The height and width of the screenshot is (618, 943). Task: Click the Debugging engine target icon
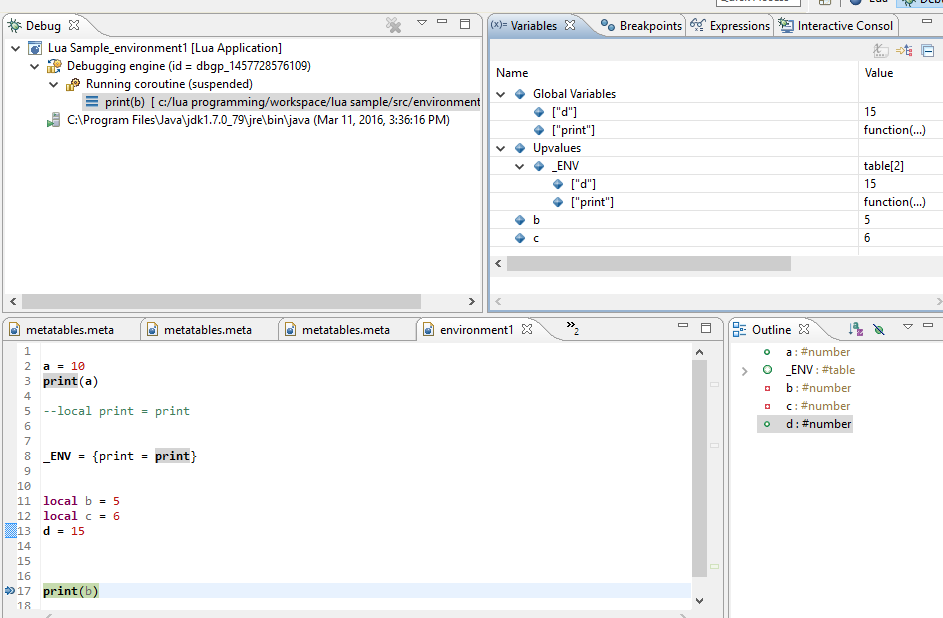tap(54, 66)
